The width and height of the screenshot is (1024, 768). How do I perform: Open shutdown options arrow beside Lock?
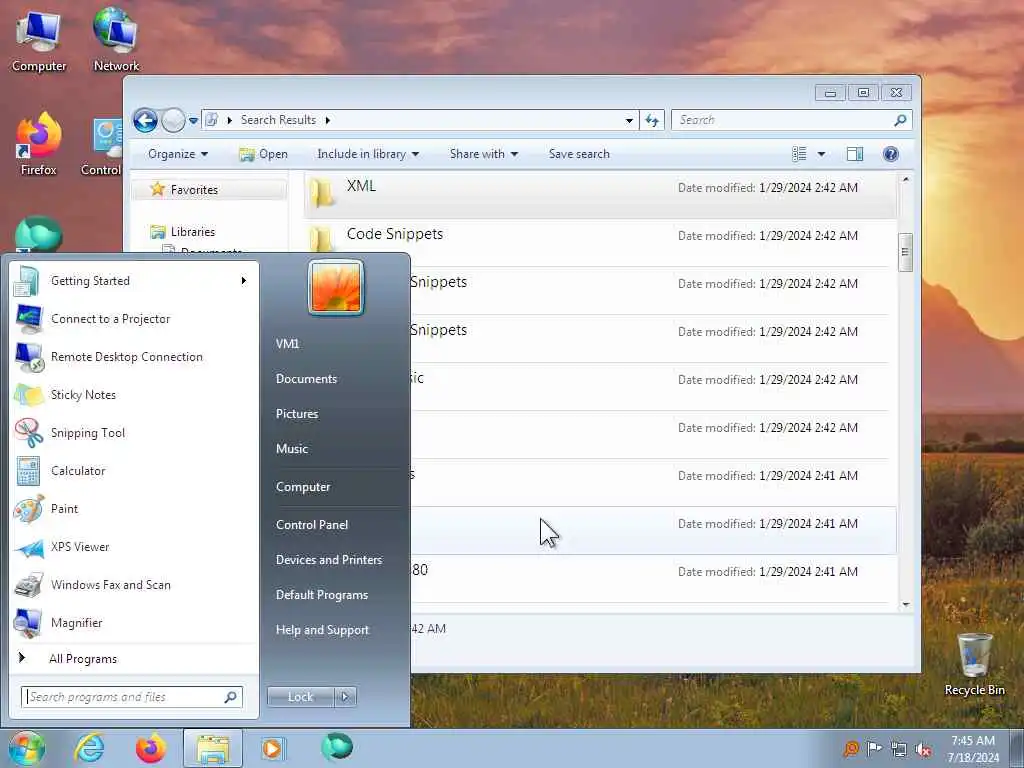click(345, 697)
